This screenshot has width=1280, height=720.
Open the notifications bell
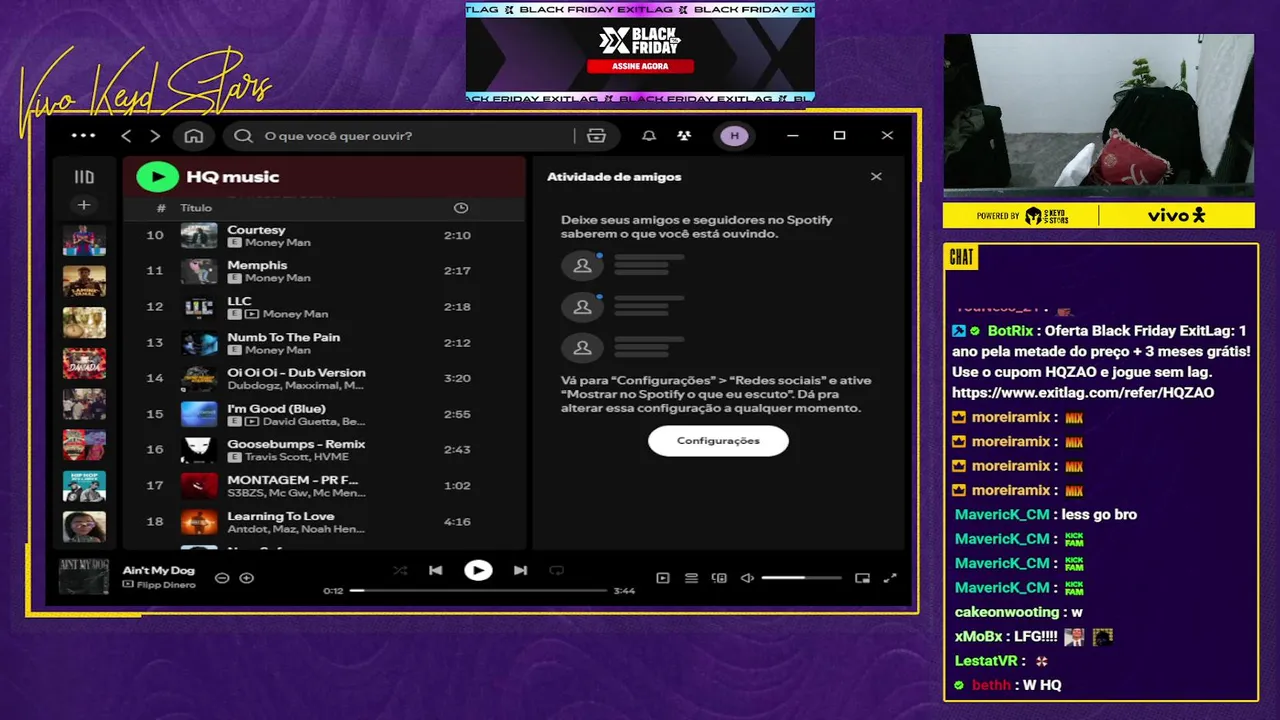click(649, 136)
